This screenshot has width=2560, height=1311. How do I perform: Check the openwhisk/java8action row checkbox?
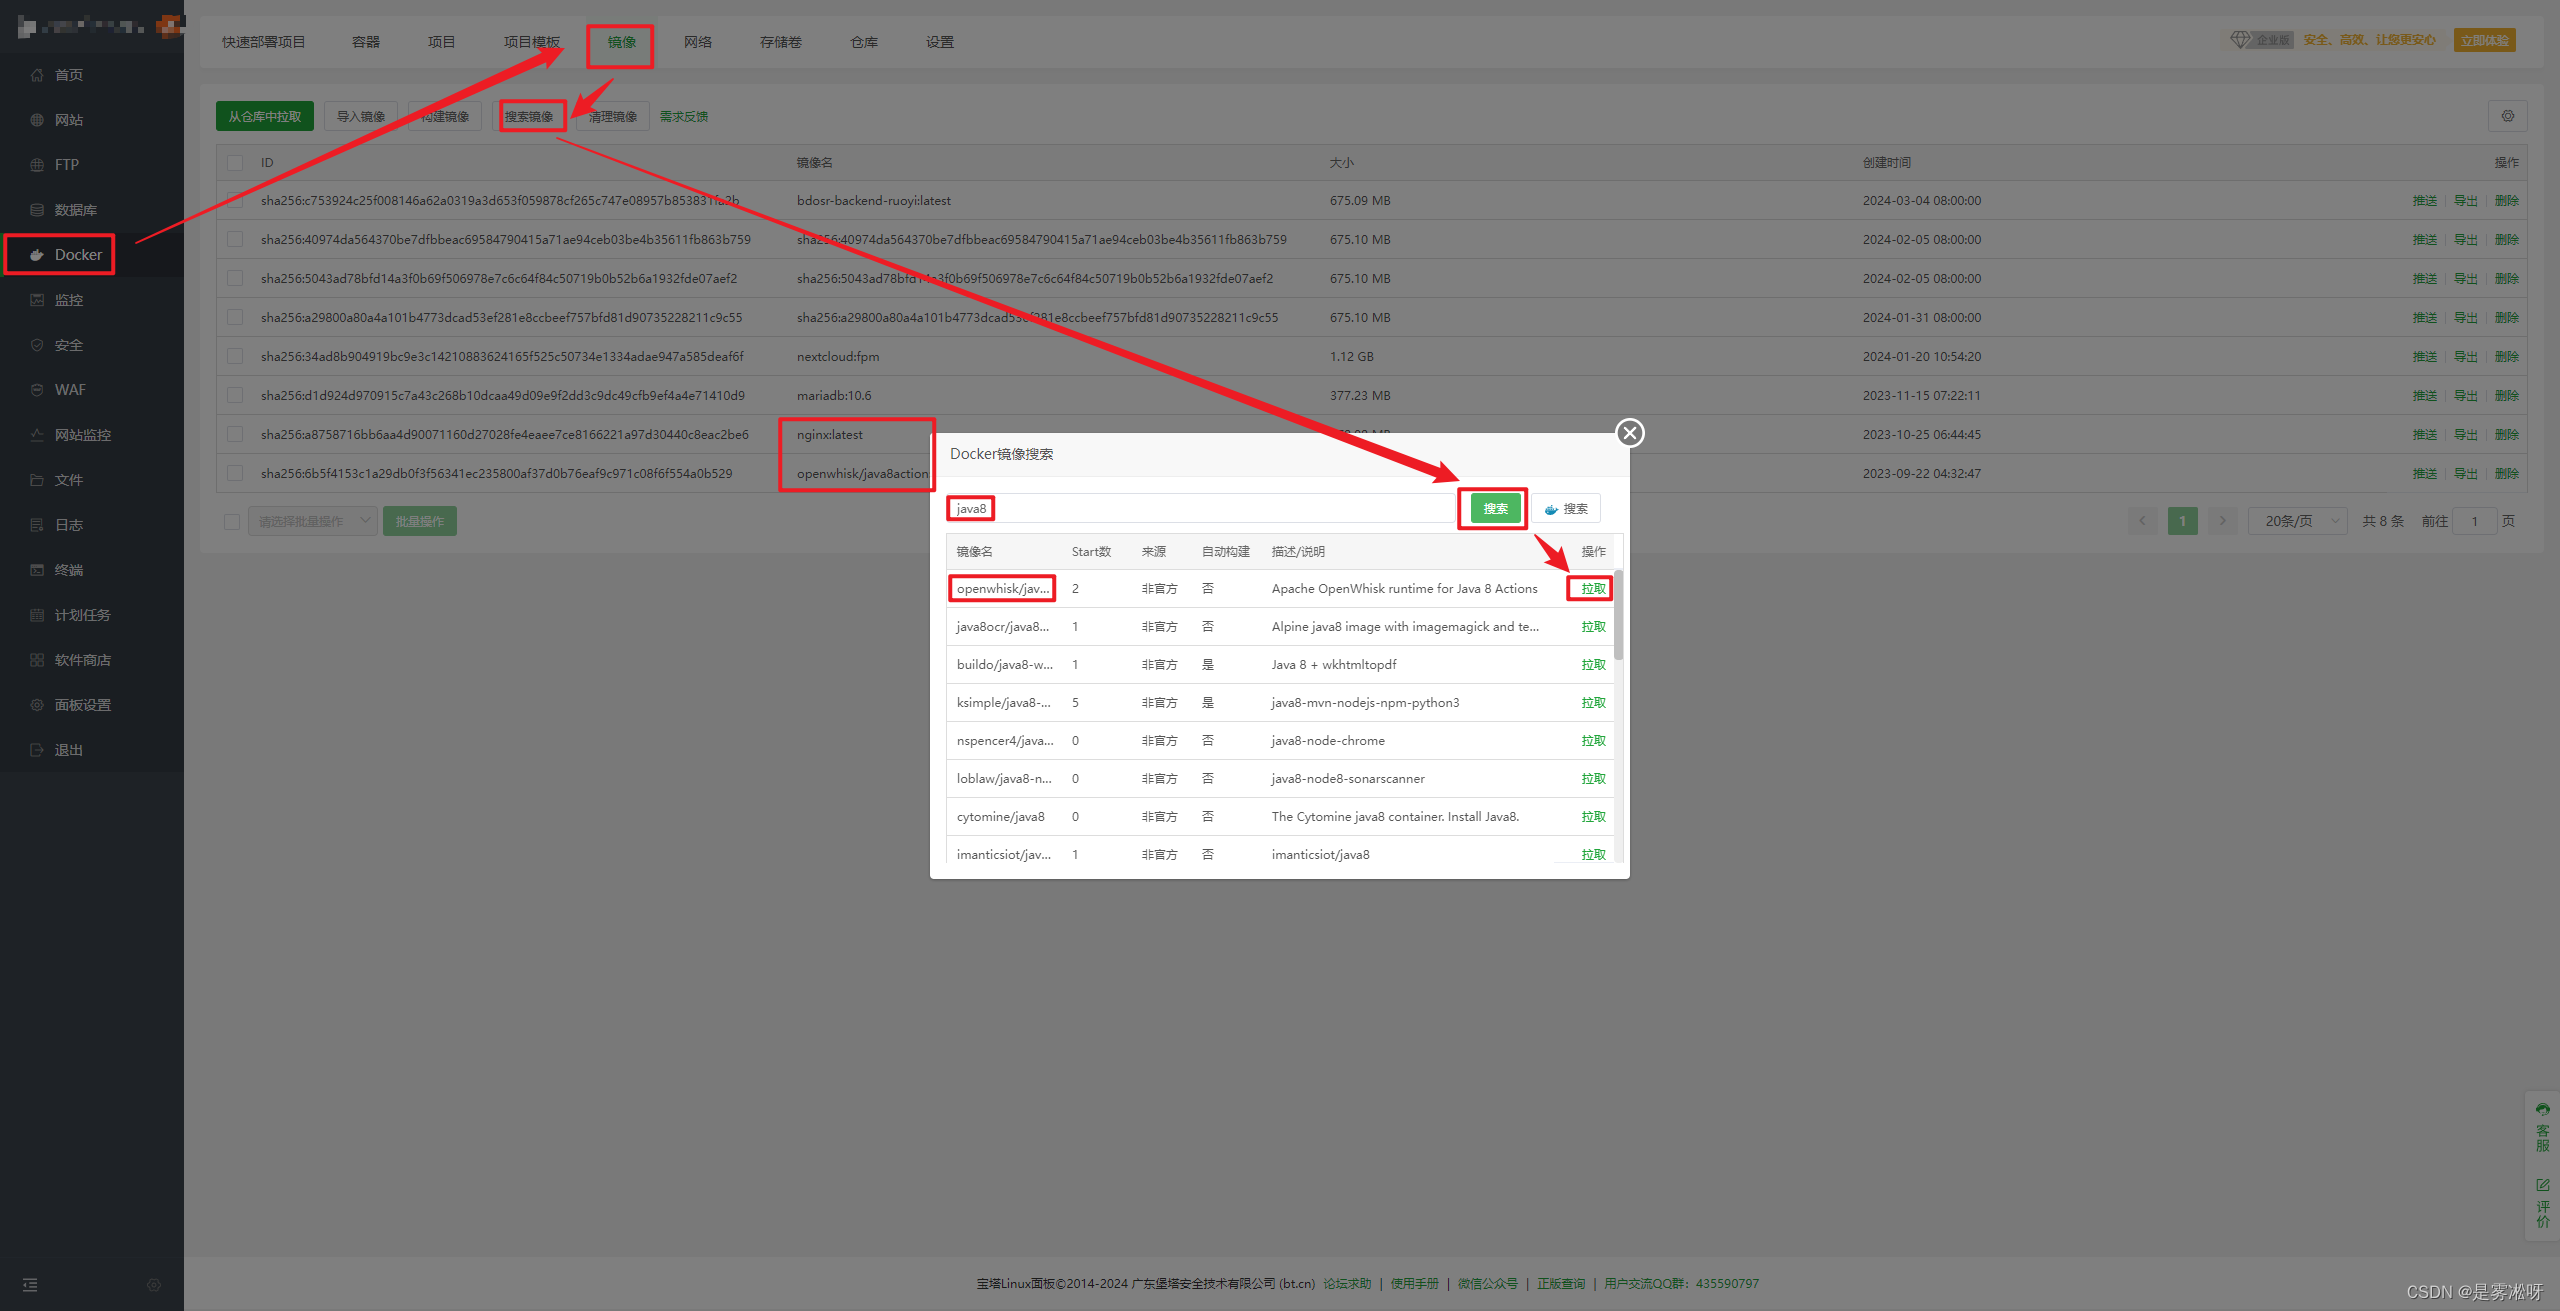tap(235, 474)
